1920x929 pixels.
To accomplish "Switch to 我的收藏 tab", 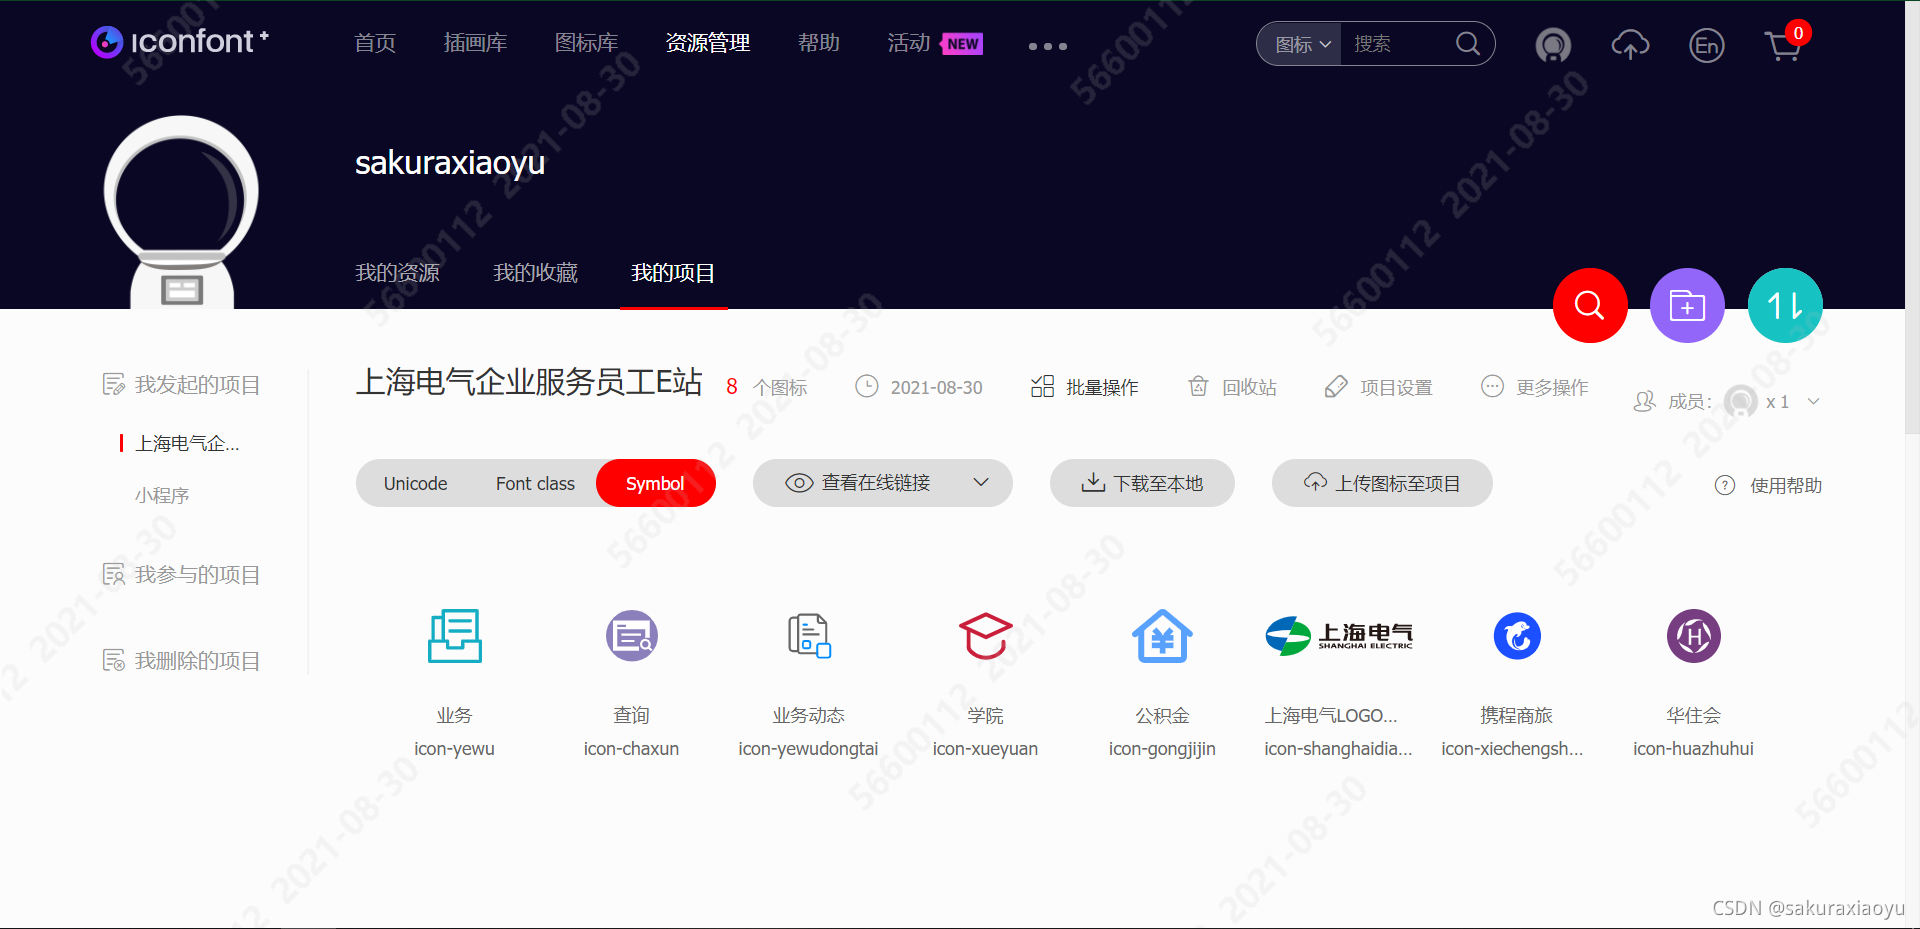I will coord(535,273).
